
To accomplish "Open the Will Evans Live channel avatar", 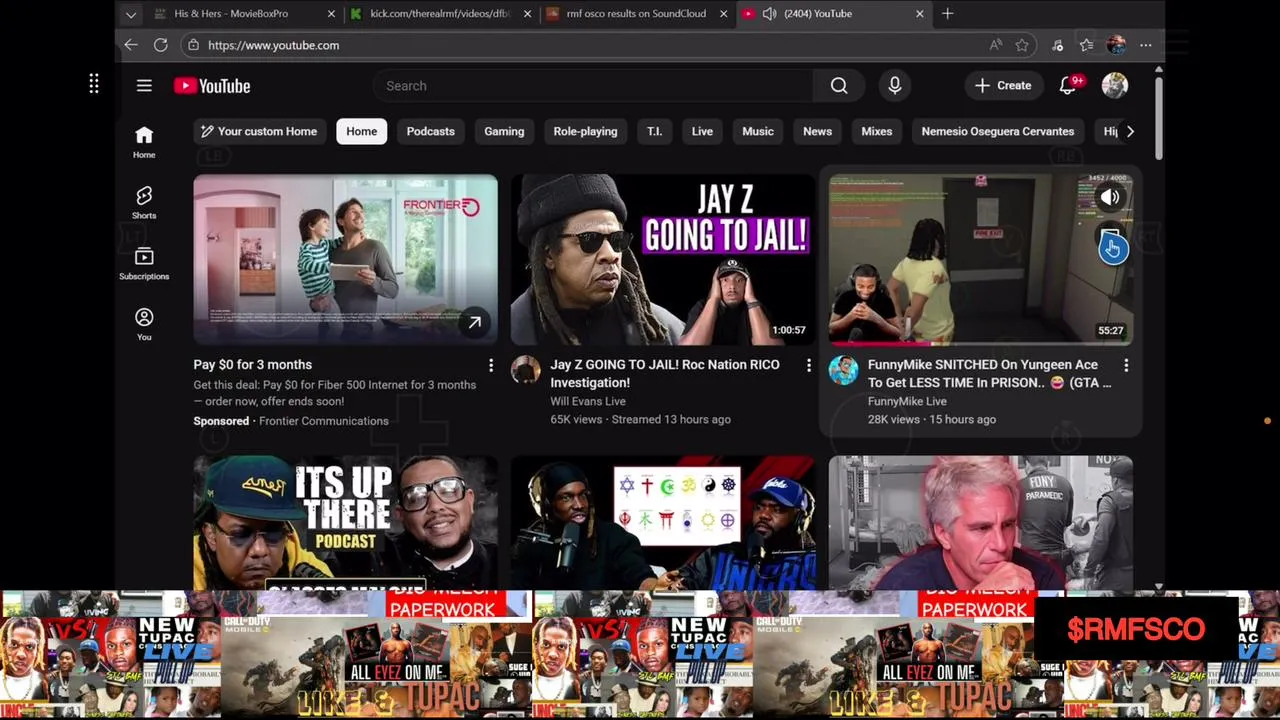I will pos(526,370).
